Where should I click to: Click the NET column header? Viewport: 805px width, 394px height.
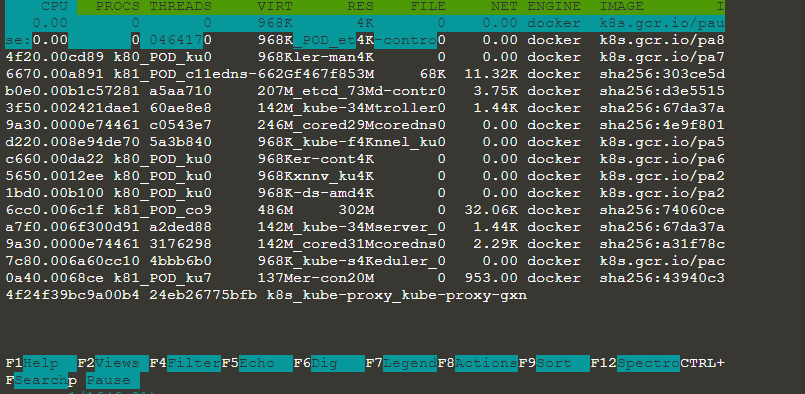(504, 7)
